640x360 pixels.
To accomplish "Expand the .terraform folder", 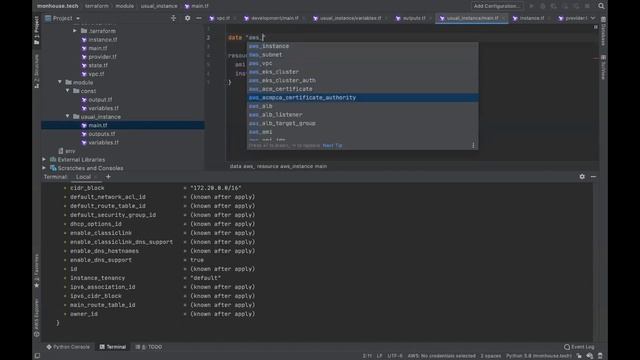I will [75, 31].
